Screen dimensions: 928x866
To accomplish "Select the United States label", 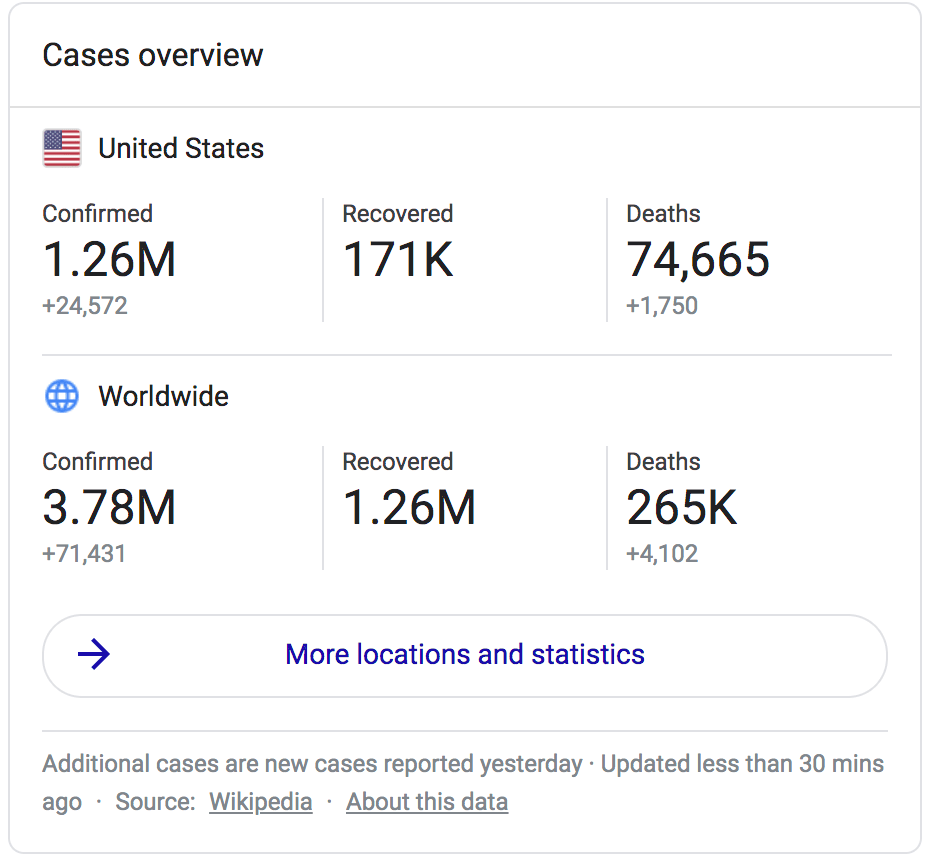I will [x=181, y=149].
